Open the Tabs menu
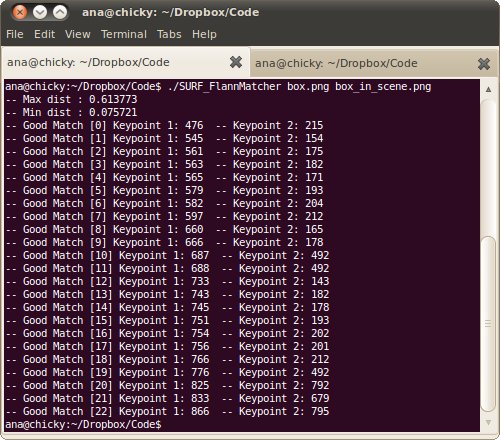The width and height of the screenshot is (500, 440). [x=169, y=34]
